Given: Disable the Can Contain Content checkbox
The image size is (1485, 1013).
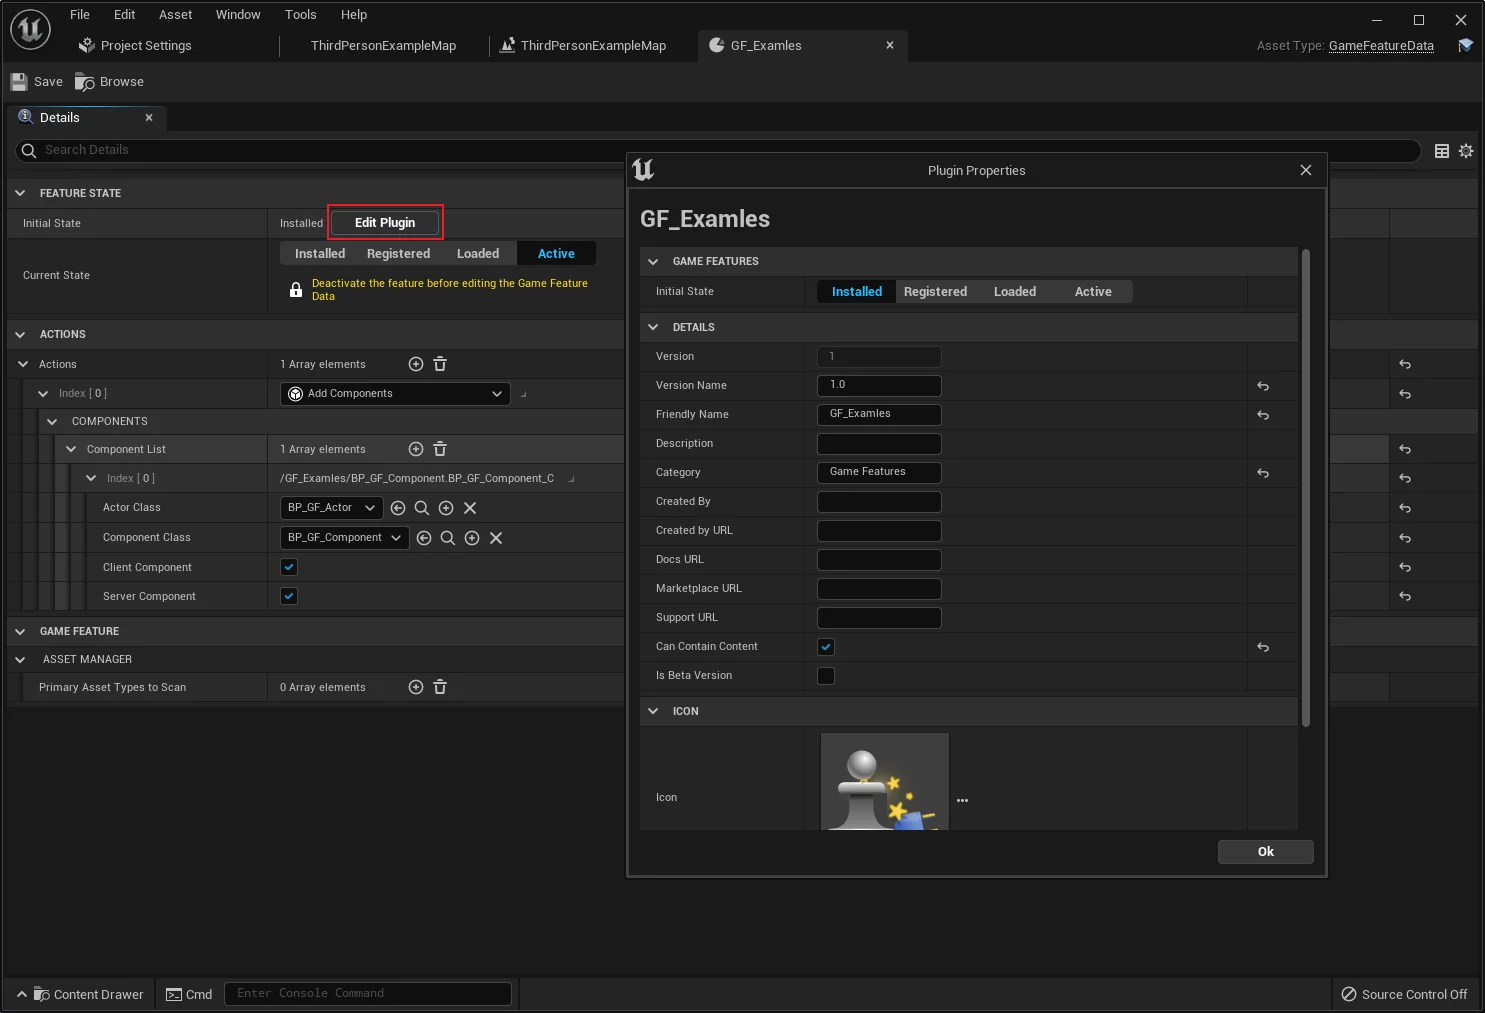Looking at the screenshot, I should (826, 647).
